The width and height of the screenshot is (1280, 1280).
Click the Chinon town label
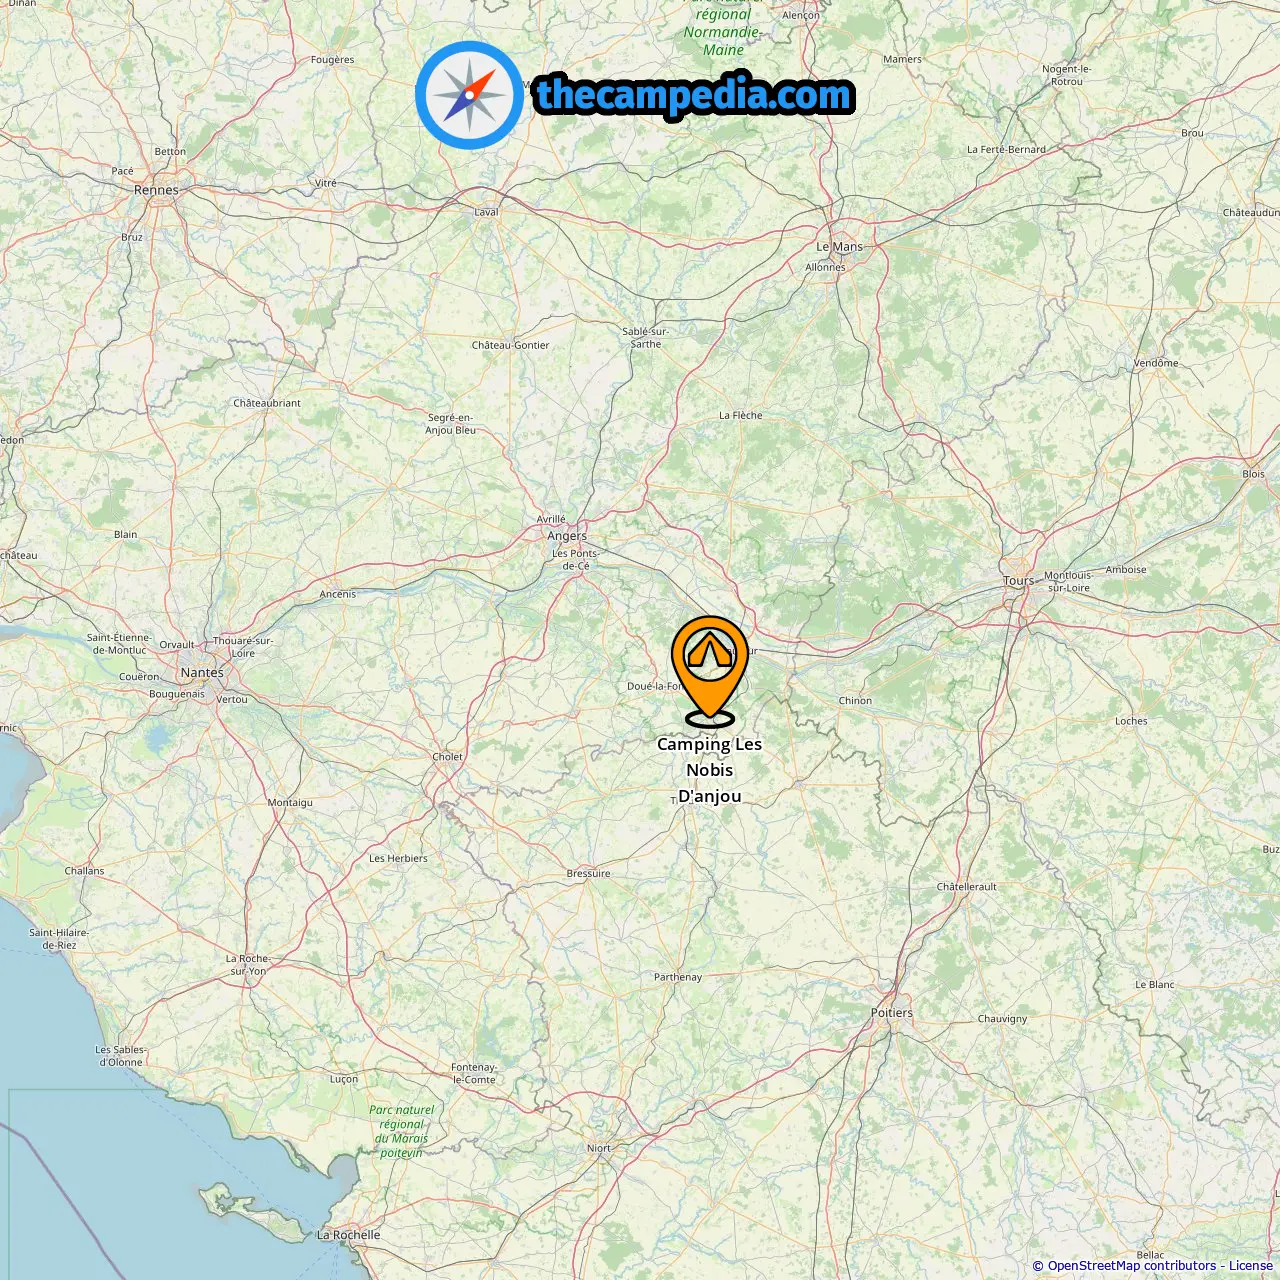click(855, 701)
